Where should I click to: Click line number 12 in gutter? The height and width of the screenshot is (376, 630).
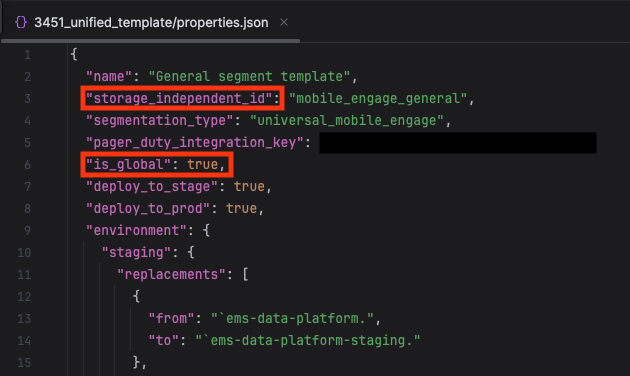click(x=24, y=296)
